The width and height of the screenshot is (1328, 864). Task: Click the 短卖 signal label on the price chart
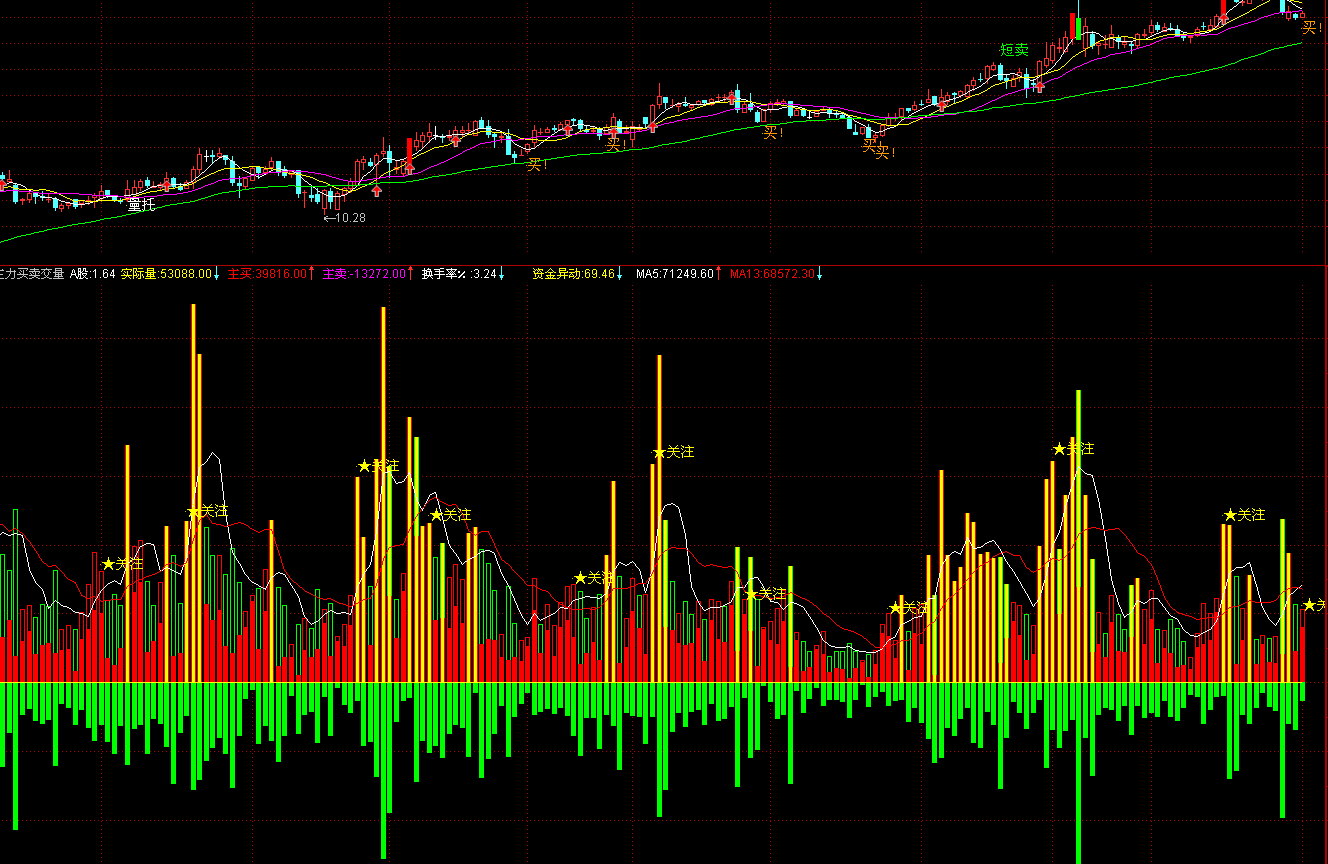coord(1014,50)
